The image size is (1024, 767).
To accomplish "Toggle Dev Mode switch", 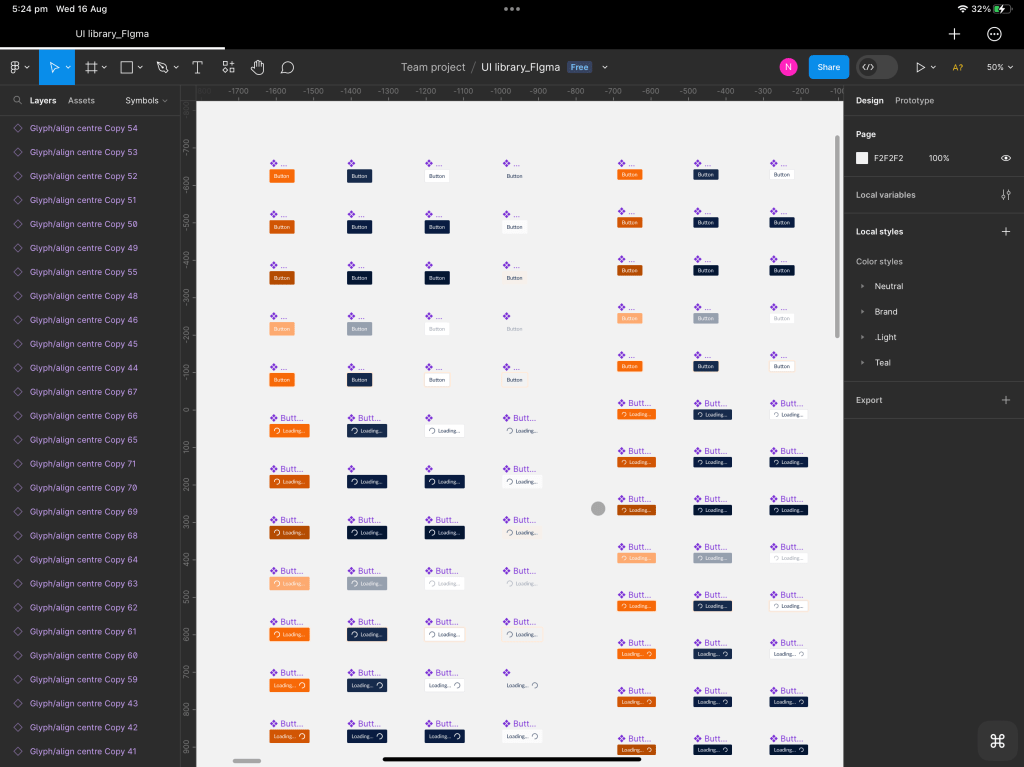I will [877, 67].
